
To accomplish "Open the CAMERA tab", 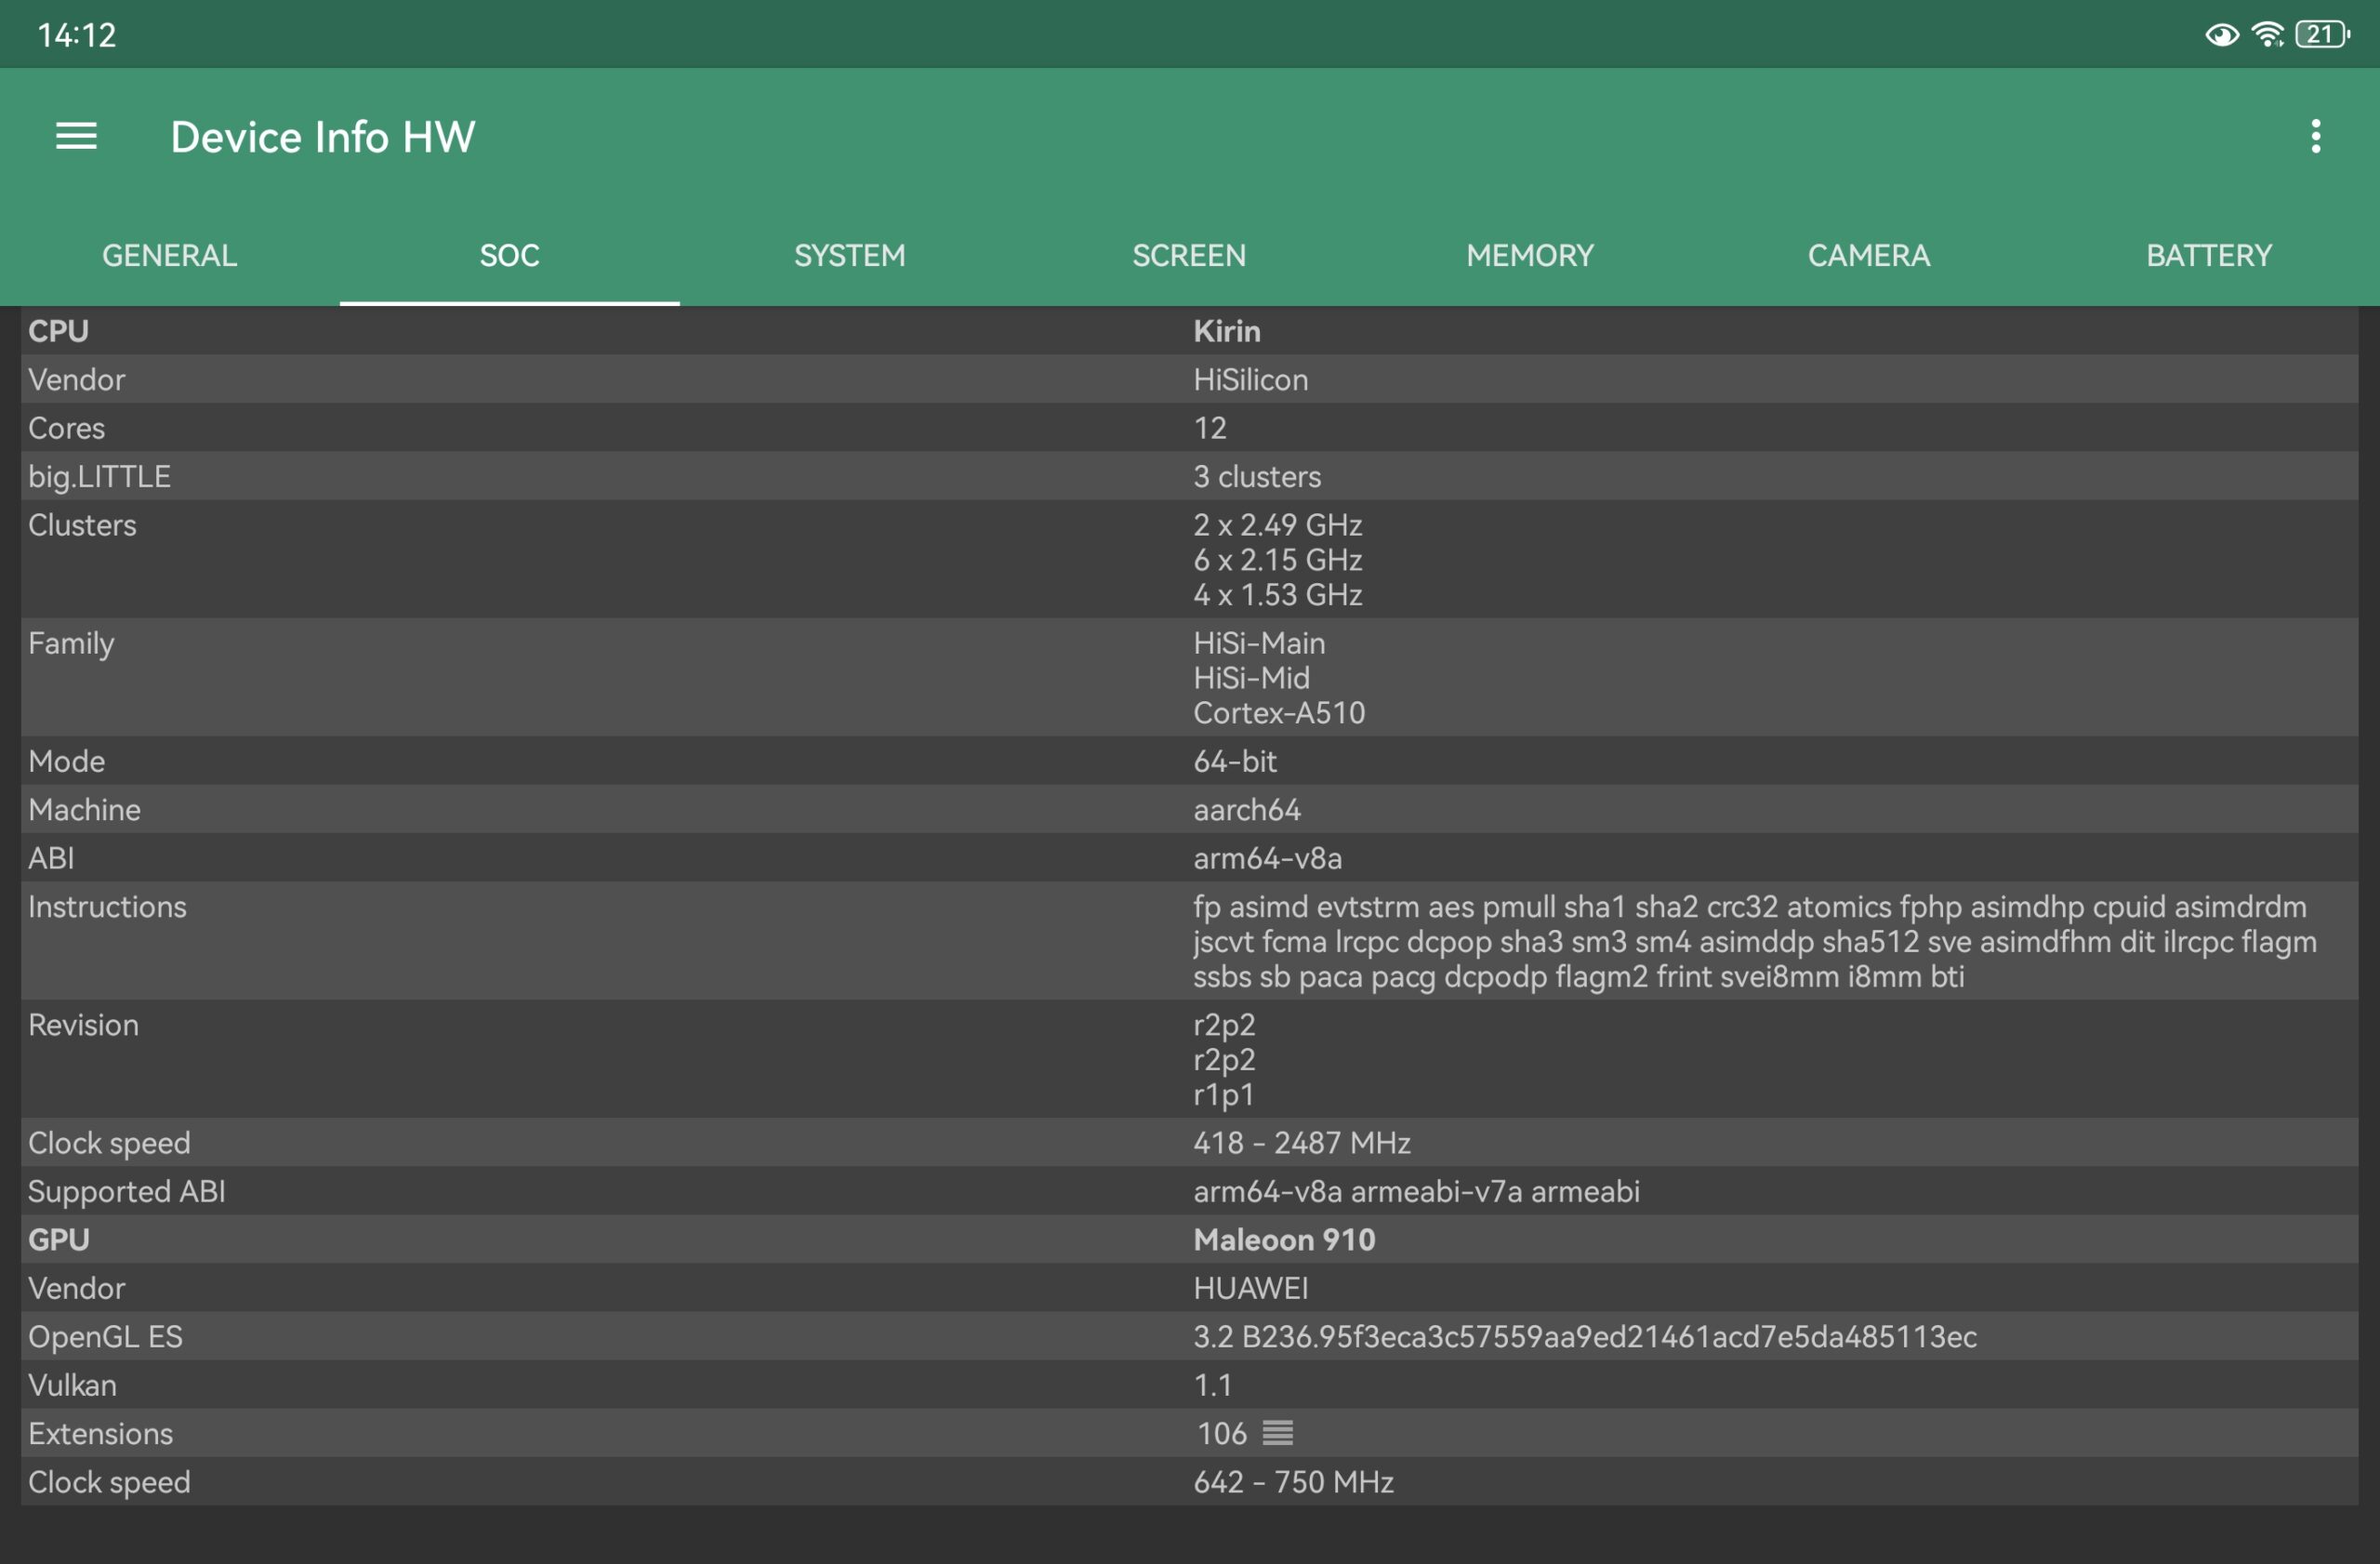I will click(x=1869, y=255).
